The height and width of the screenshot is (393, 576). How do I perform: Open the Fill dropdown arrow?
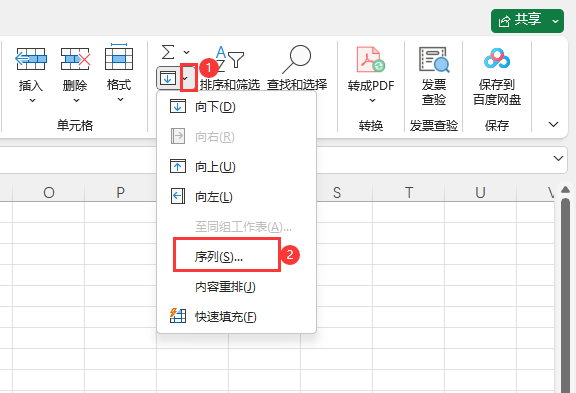coord(186,78)
